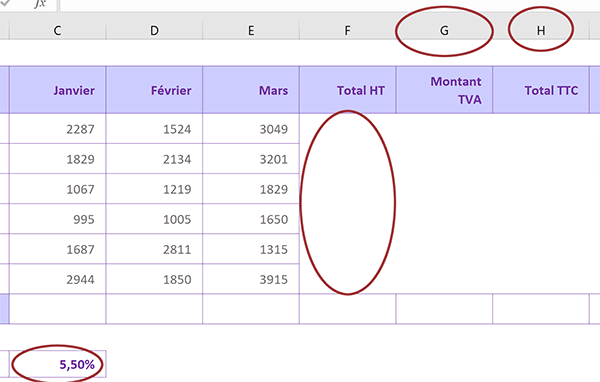The image size is (600, 382).
Task: Select the cell containing 1524
Action: [154, 129]
